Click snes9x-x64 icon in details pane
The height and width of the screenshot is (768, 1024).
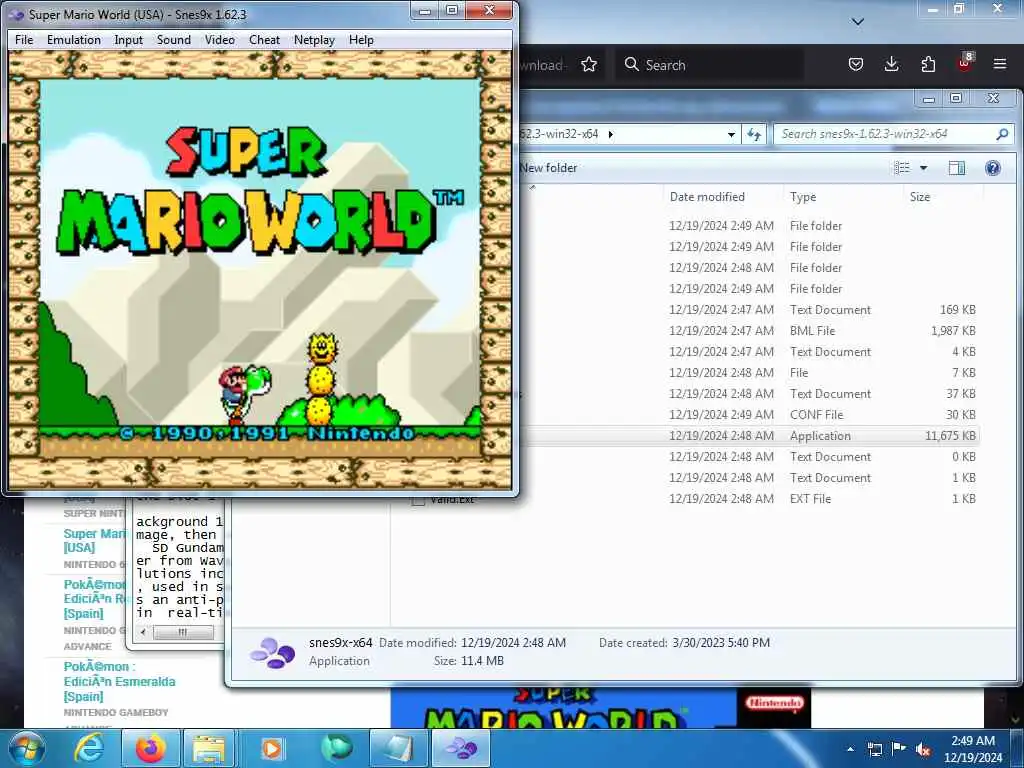[x=272, y=652]
